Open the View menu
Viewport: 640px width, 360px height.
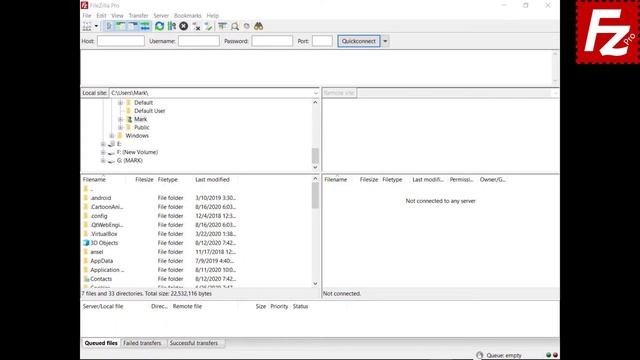coord(117,16)
